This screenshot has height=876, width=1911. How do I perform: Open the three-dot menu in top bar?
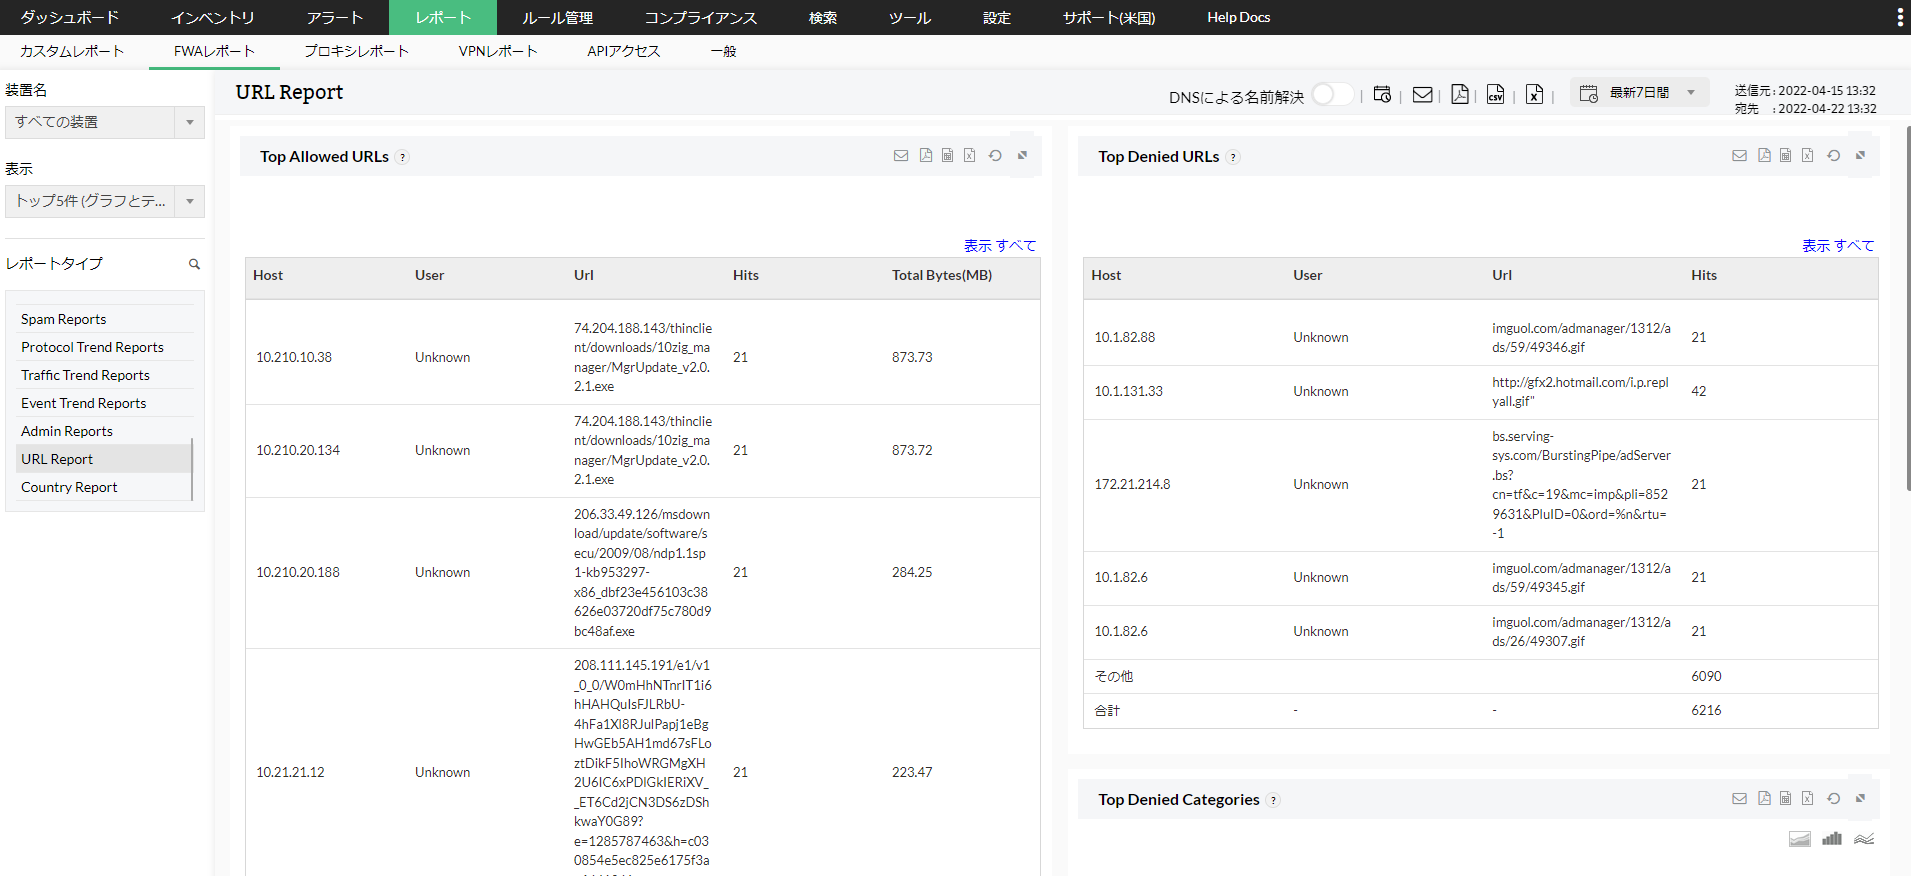click(x=1900, y=17)
